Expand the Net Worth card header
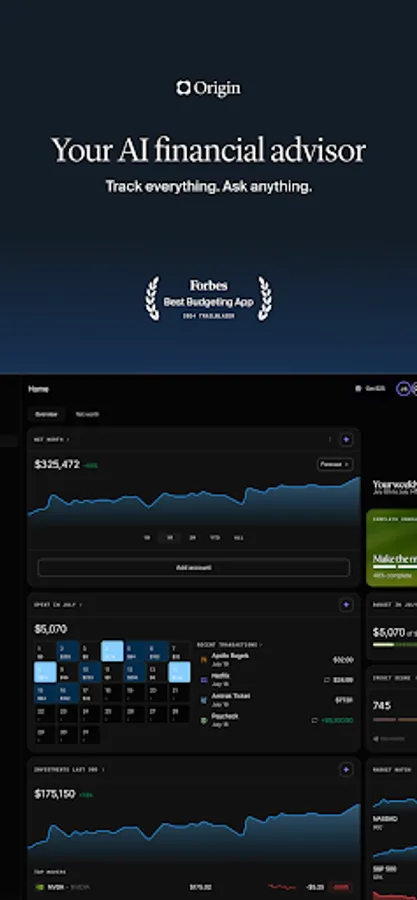417x900 pixels. pos(52,440)
